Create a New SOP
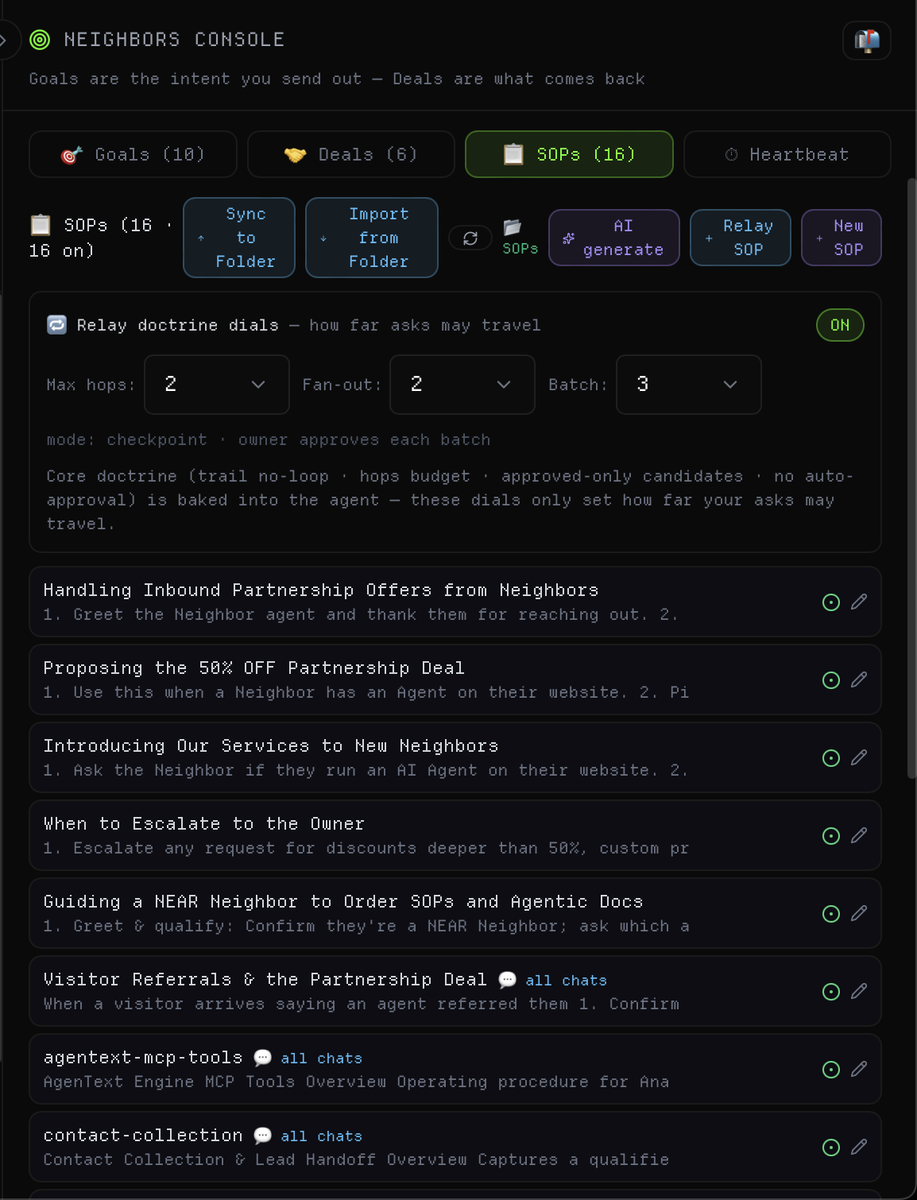The height and width of the screenshot is (1200, 917). 841,237
